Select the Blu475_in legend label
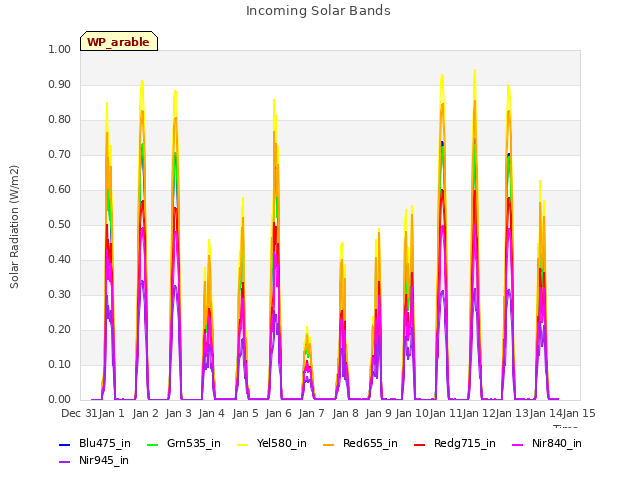Screen dimensions: 640x480 (x=105, y=444)
